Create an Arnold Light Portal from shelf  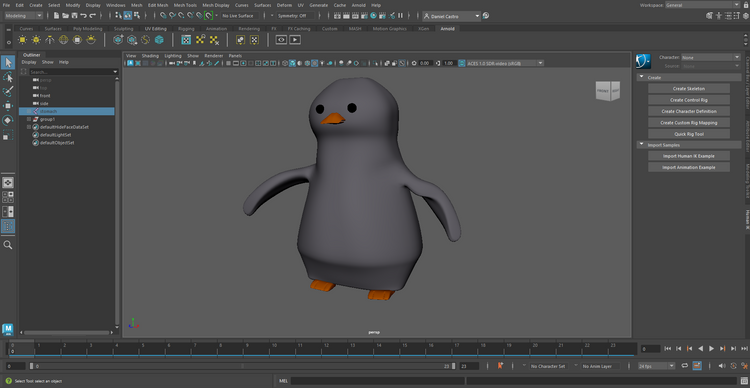coord(77,40)
